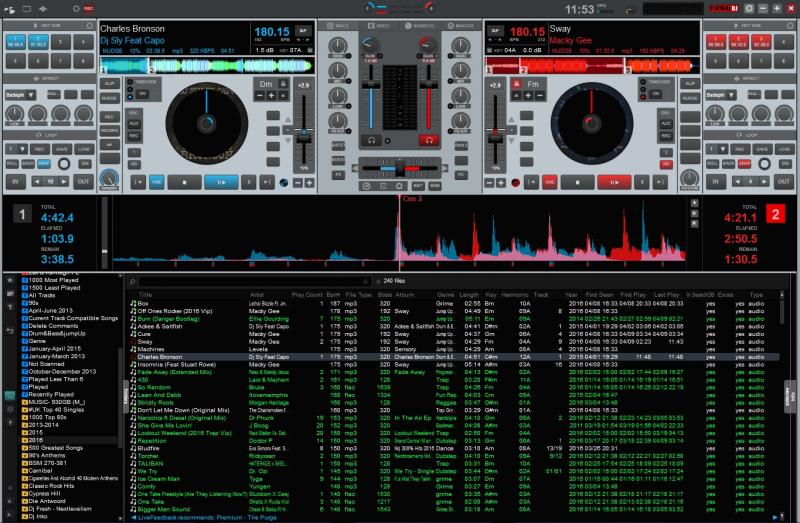Play/pause deck 2 with red play button
The image size is (800, 523).
click(614, 182)
